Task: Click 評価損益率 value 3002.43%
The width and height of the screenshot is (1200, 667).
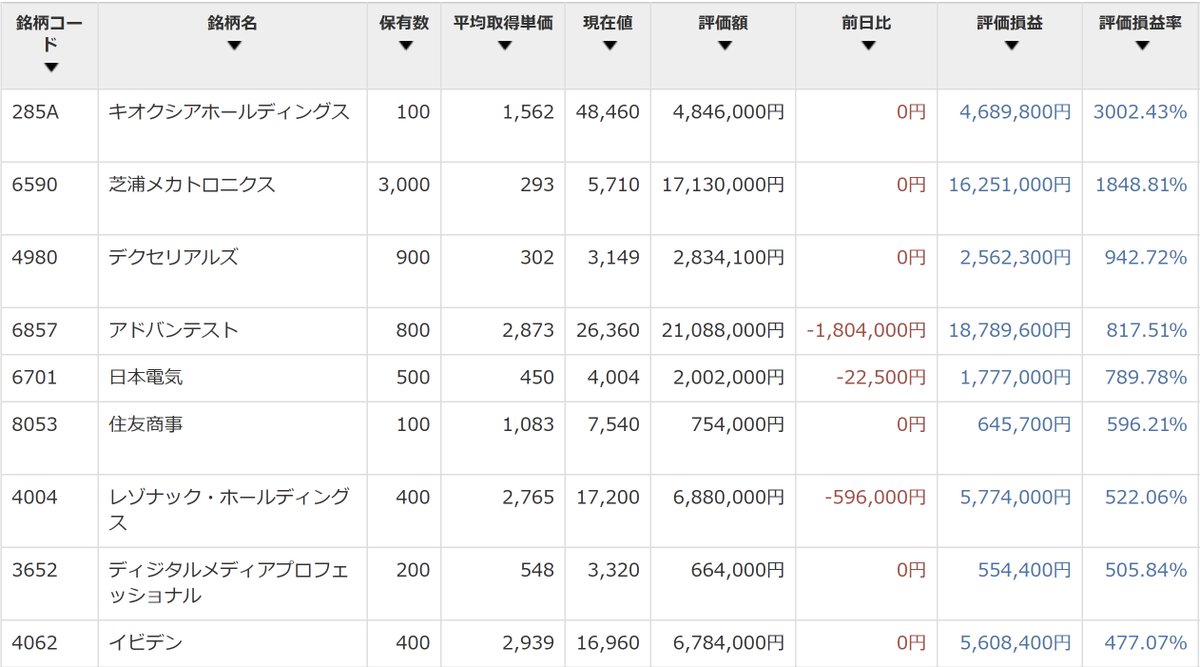Action: coord(1140,112)
